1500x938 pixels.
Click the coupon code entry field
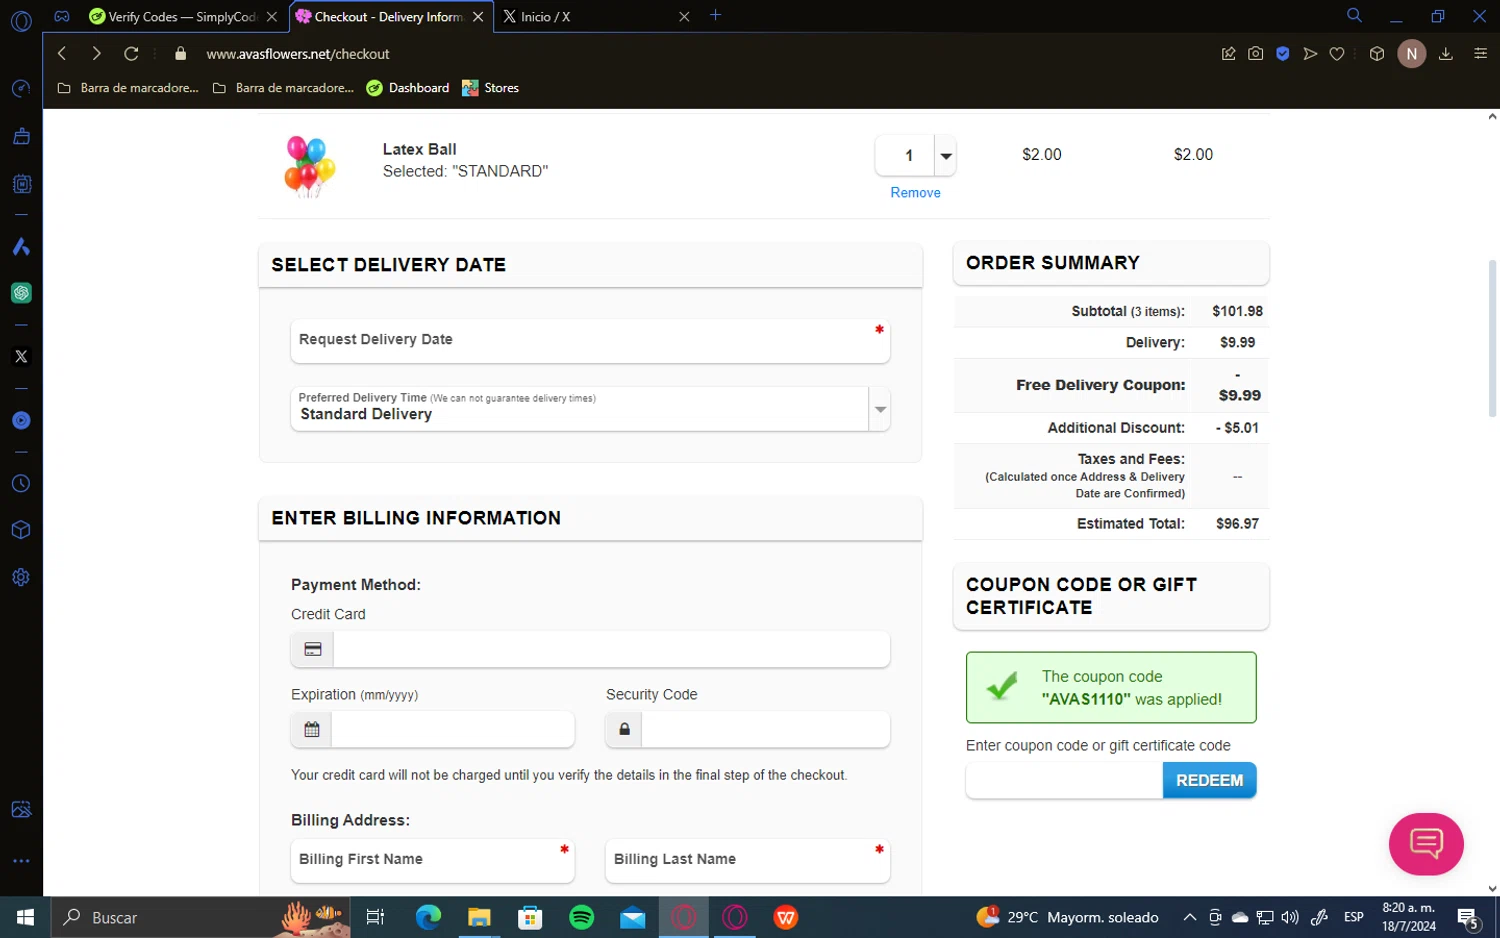coord(1064,780)
